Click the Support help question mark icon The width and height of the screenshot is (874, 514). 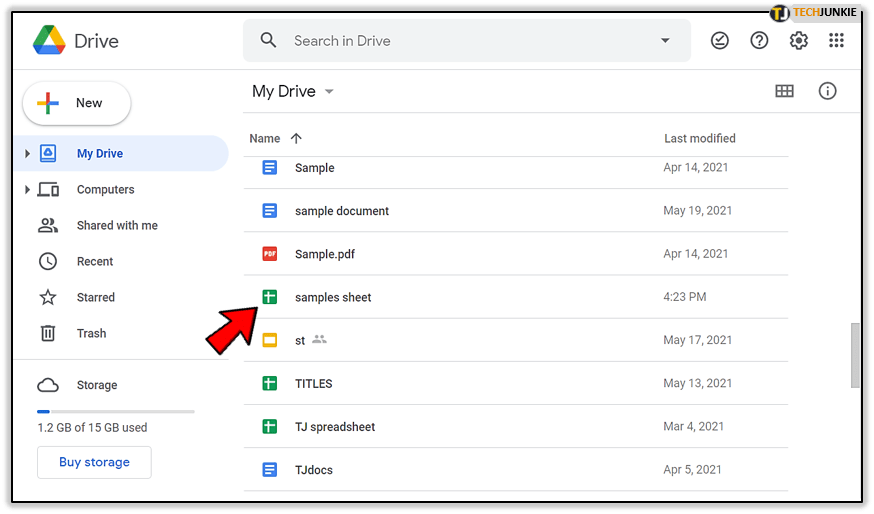(x=759, y=41)
